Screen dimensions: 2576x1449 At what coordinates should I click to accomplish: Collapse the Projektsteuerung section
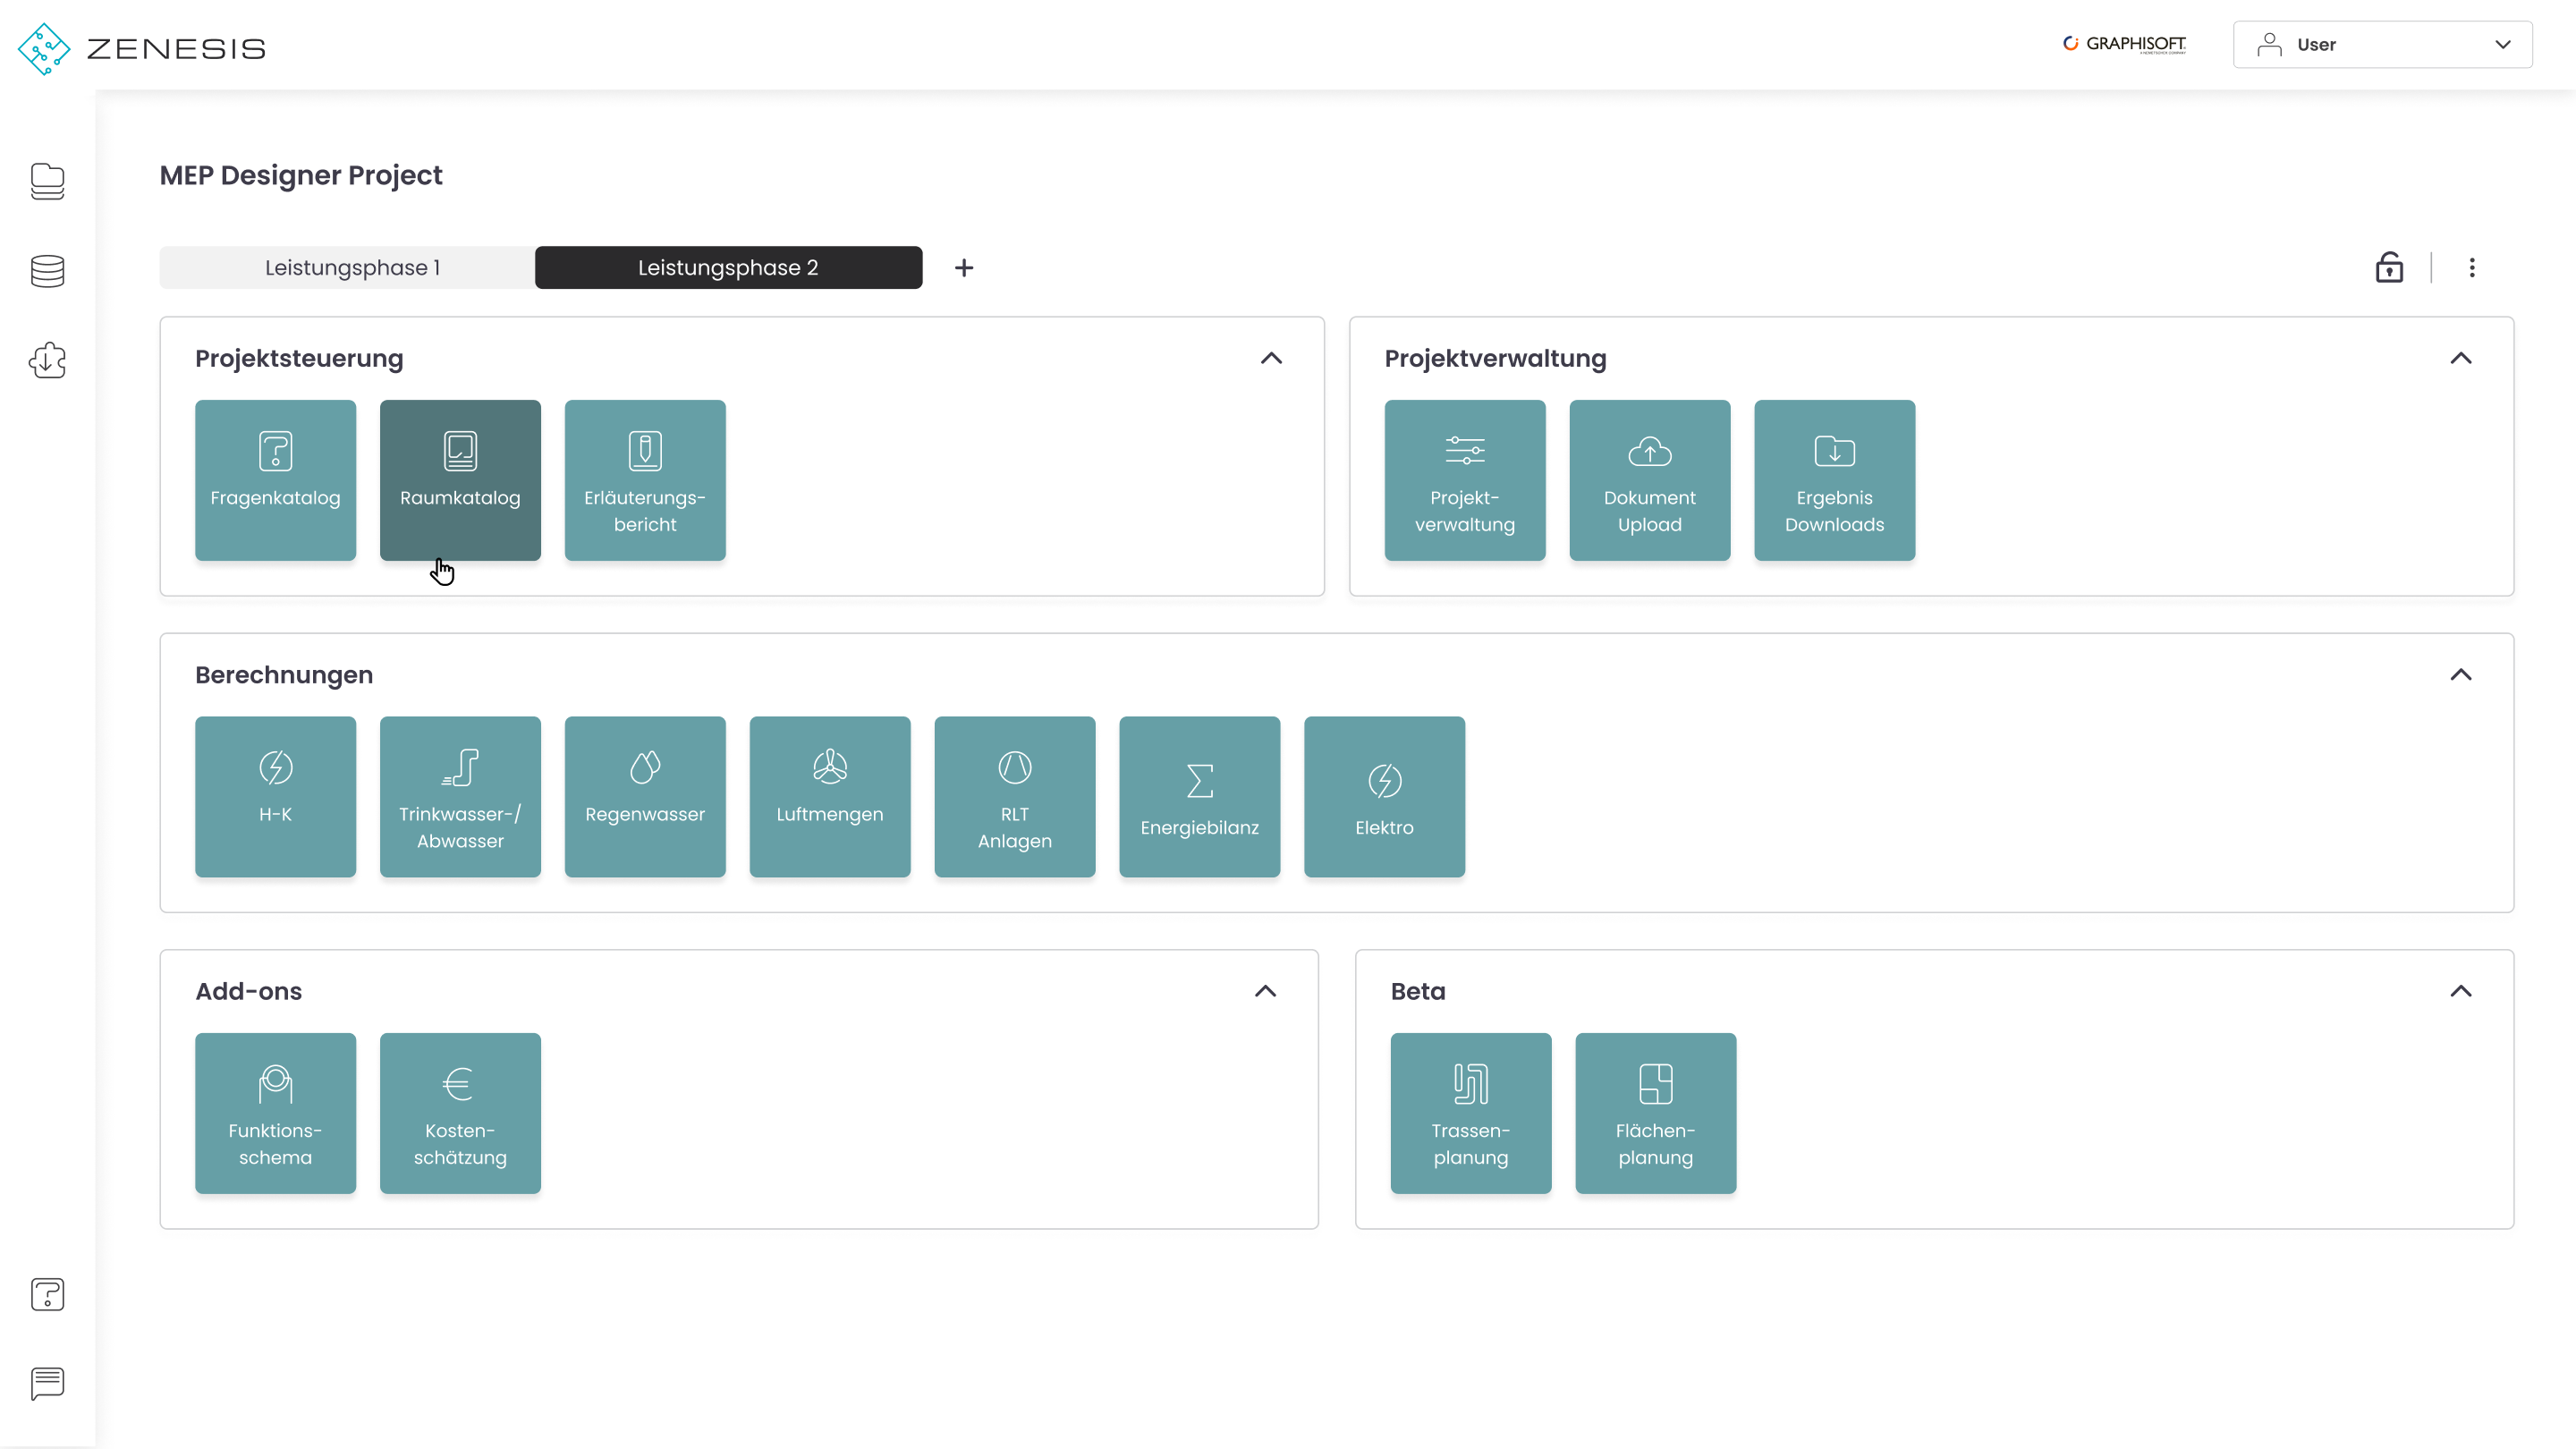(1271, 358)
